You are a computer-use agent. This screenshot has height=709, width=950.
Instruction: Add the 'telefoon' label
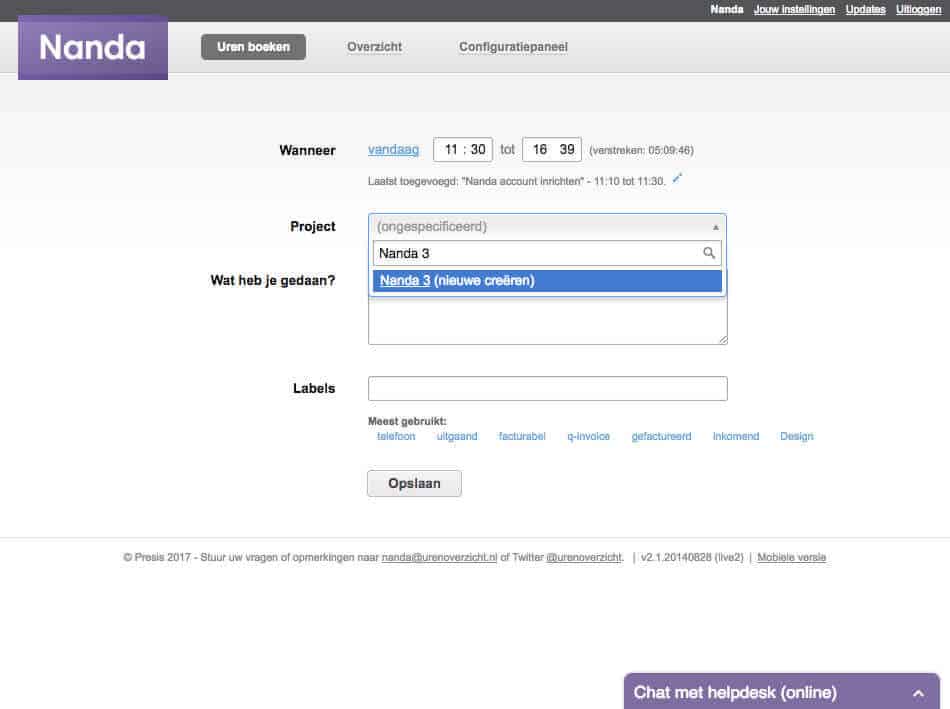(x=396, y=436)
